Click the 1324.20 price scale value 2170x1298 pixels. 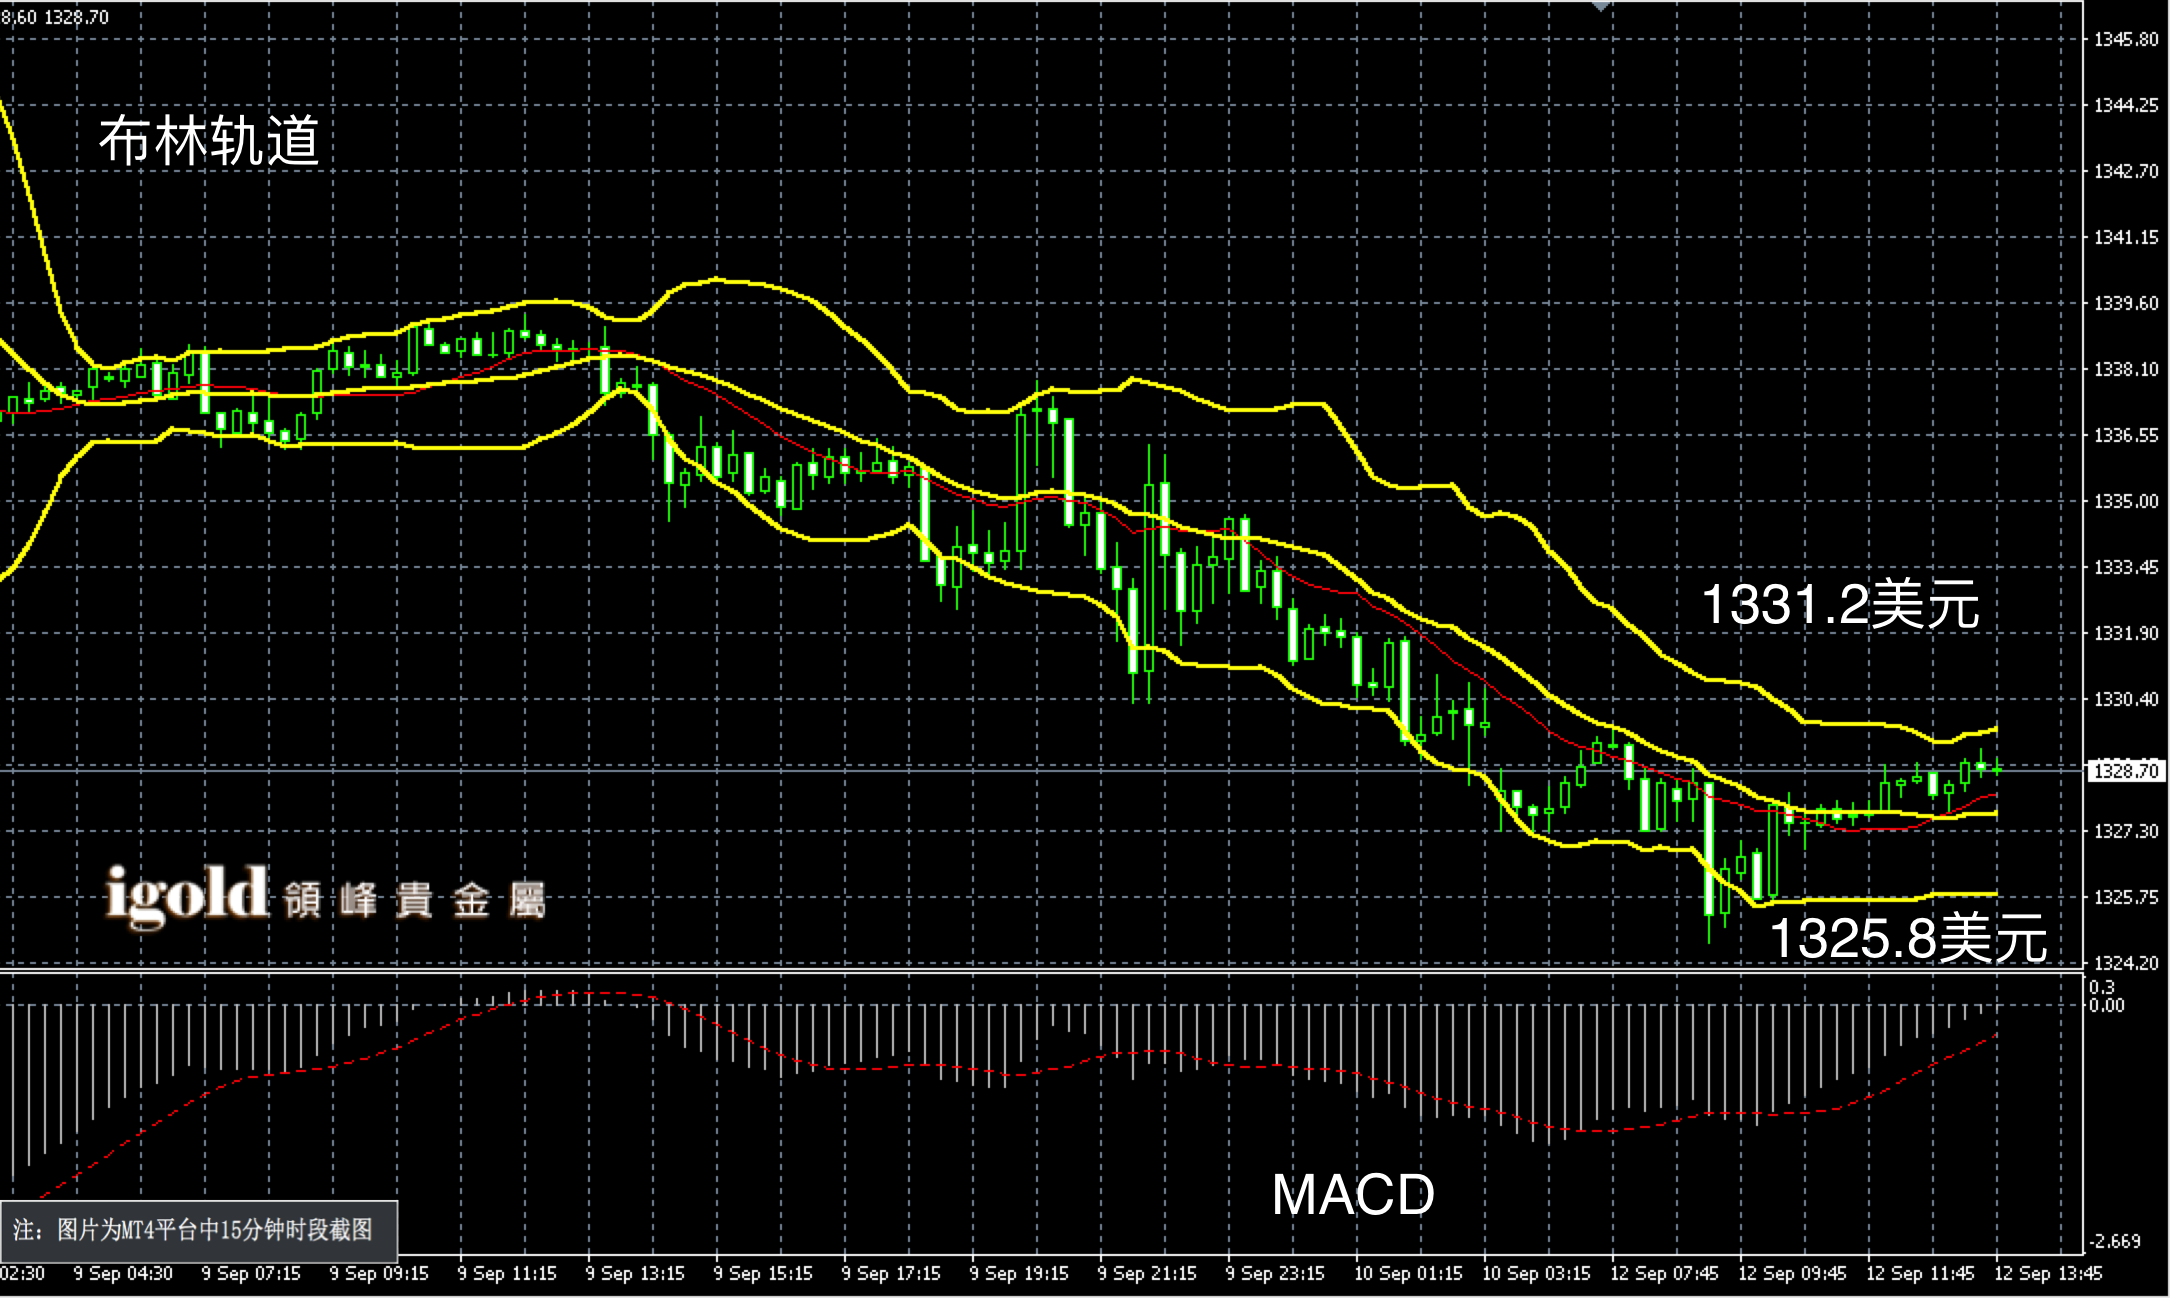point(2127,963)
